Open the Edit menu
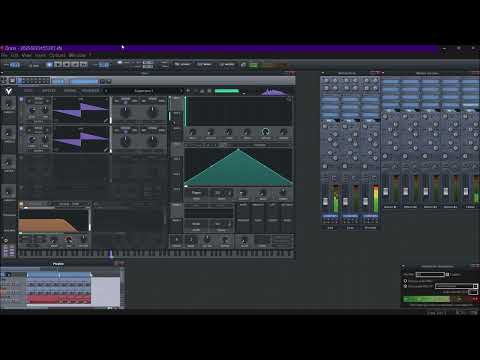 click(14, 55)
